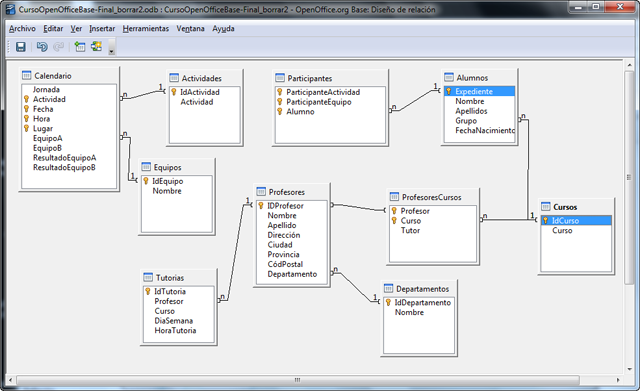Click the Save toolbar icon
Viewport: 640px width, 391px height.
(x=21, y=47)
